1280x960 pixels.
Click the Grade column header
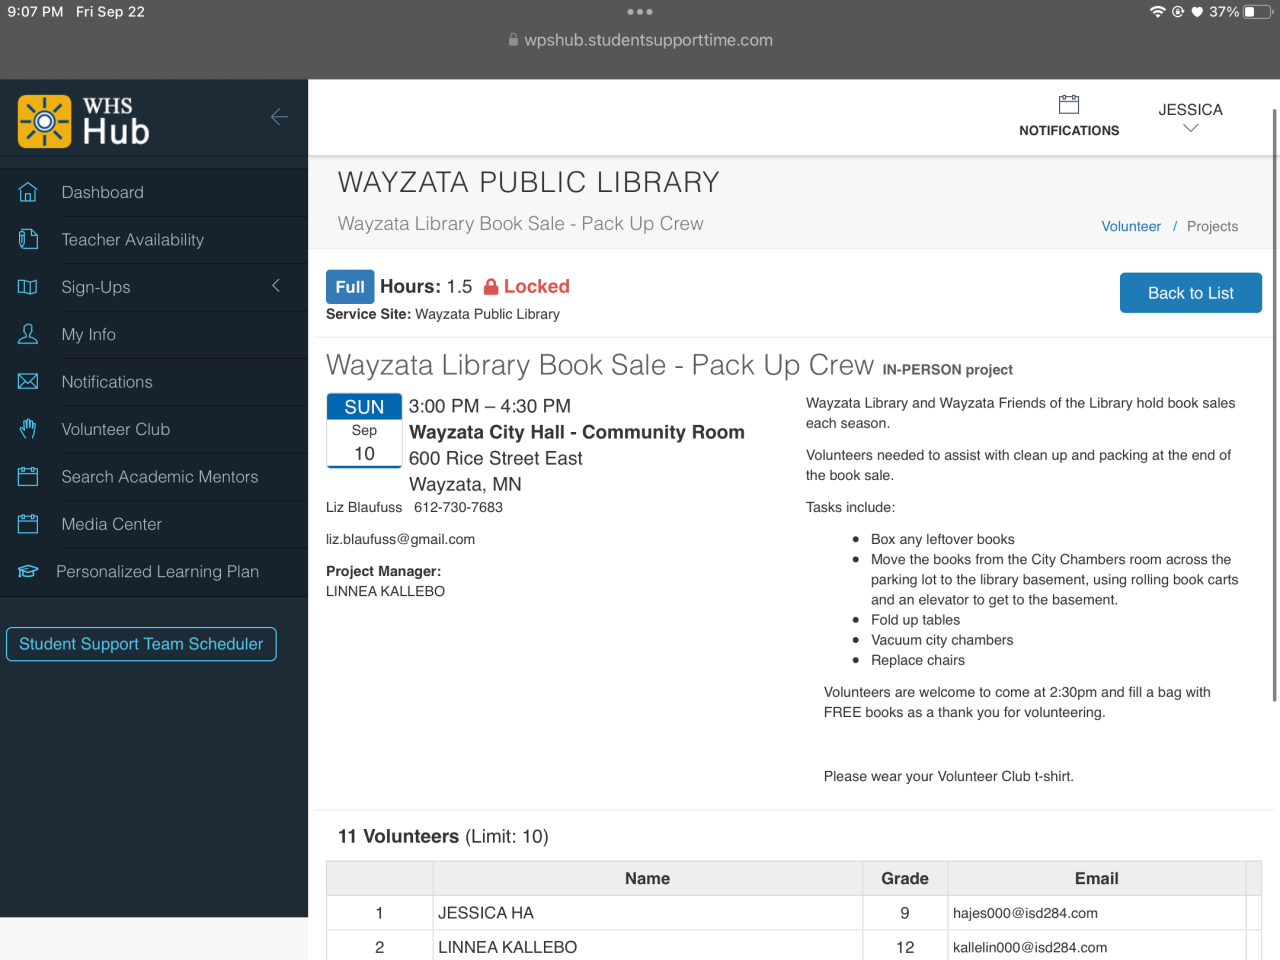[905, 879]
